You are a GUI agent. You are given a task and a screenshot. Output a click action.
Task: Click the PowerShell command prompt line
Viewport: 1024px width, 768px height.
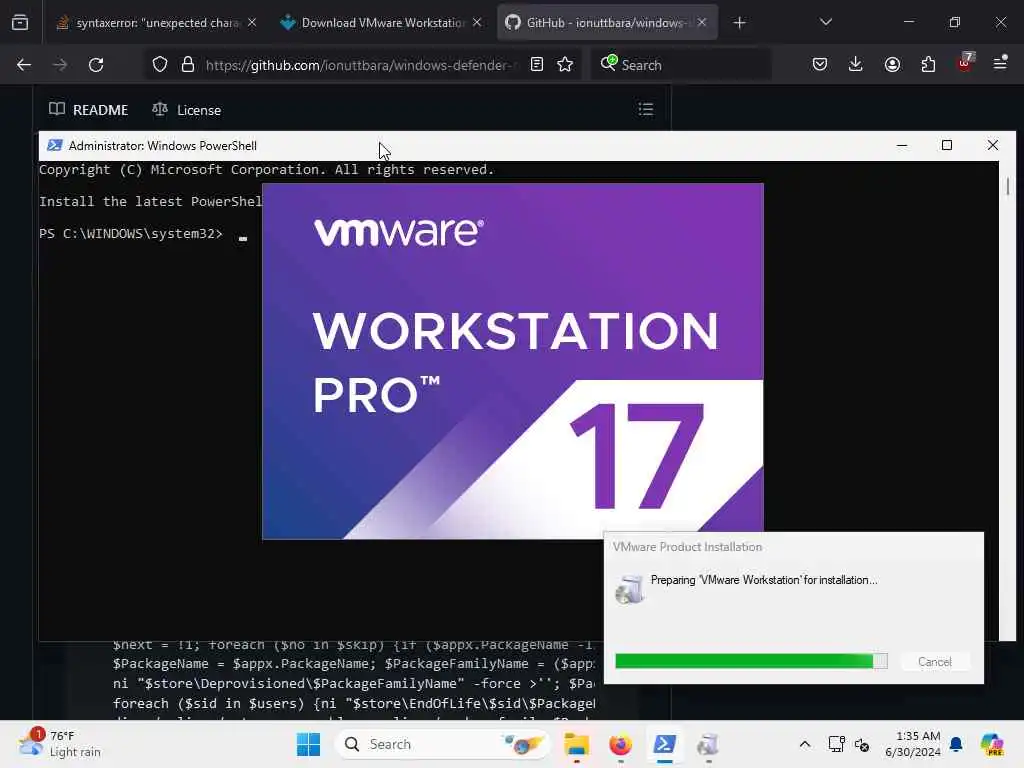coord(144,234)
